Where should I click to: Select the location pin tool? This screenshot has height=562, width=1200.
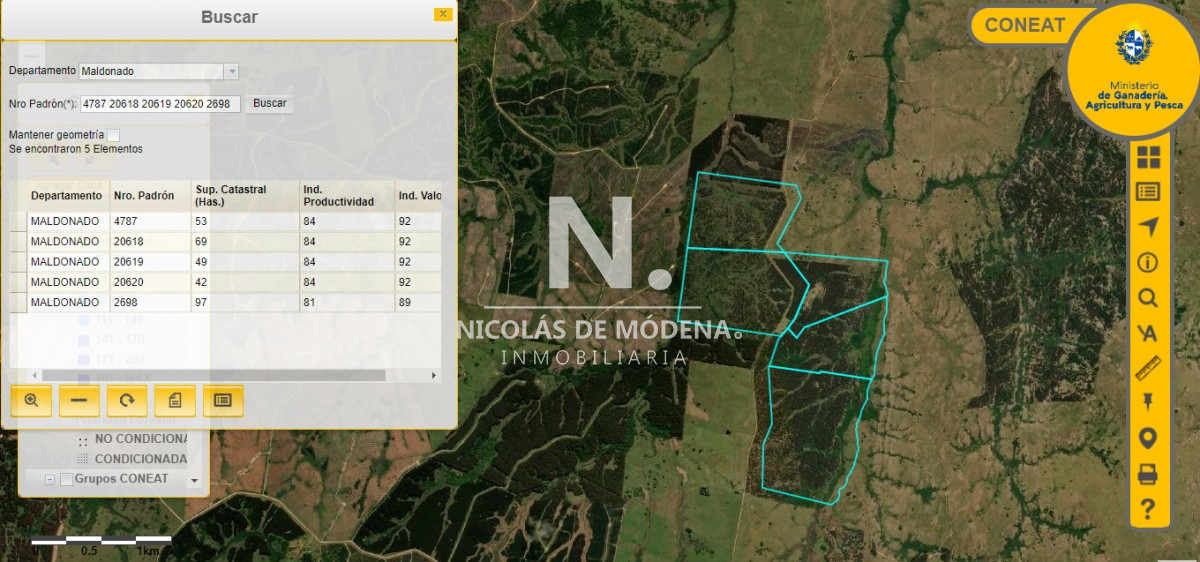point(1148,439)
